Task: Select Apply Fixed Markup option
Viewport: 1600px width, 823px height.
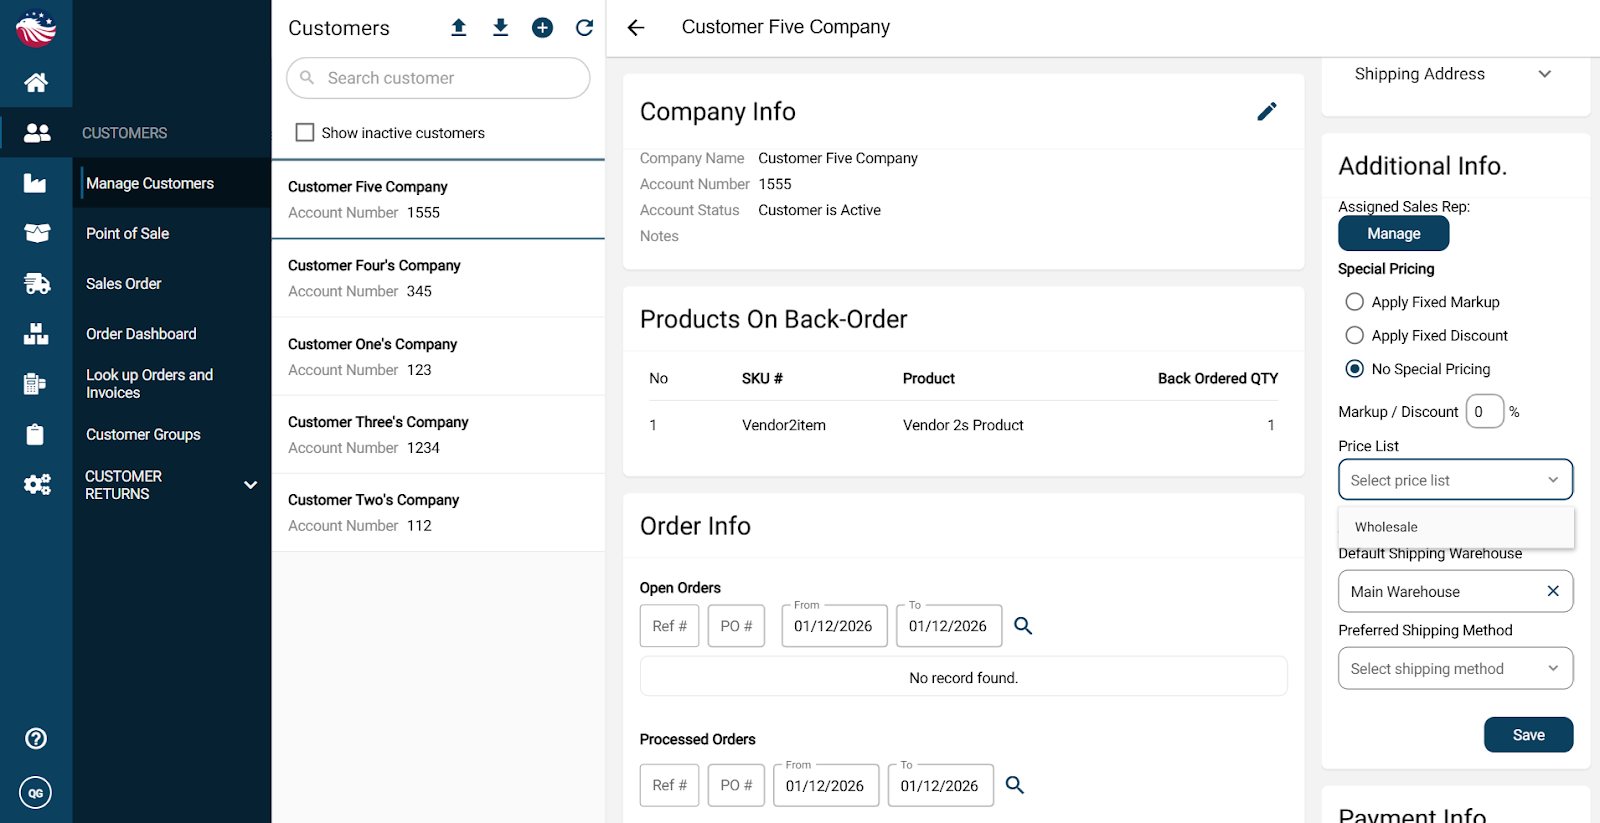Action: [1355, 302]
